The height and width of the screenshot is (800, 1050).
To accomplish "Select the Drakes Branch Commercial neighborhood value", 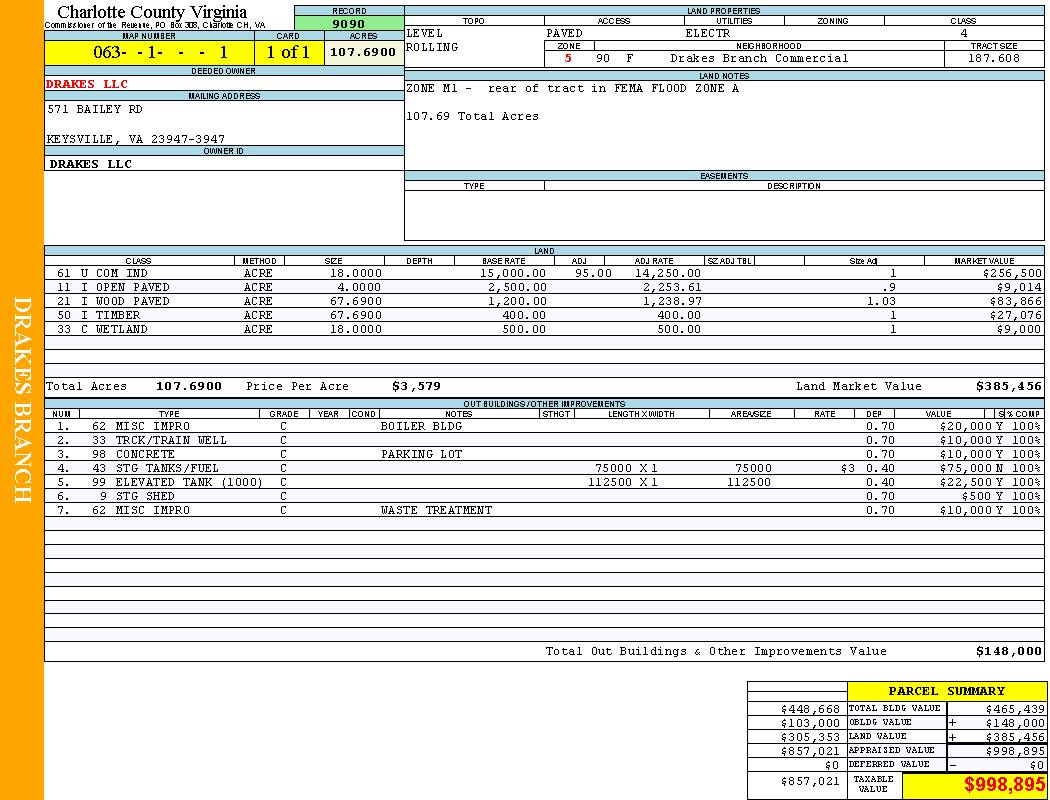I will (758, 58).
